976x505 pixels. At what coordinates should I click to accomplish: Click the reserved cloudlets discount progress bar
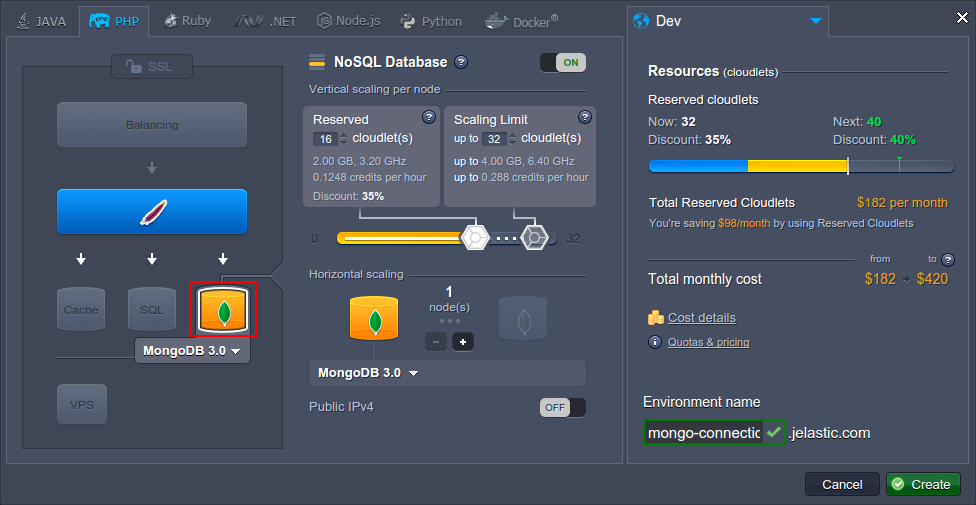pyautogui.click(x=801, y=166)
